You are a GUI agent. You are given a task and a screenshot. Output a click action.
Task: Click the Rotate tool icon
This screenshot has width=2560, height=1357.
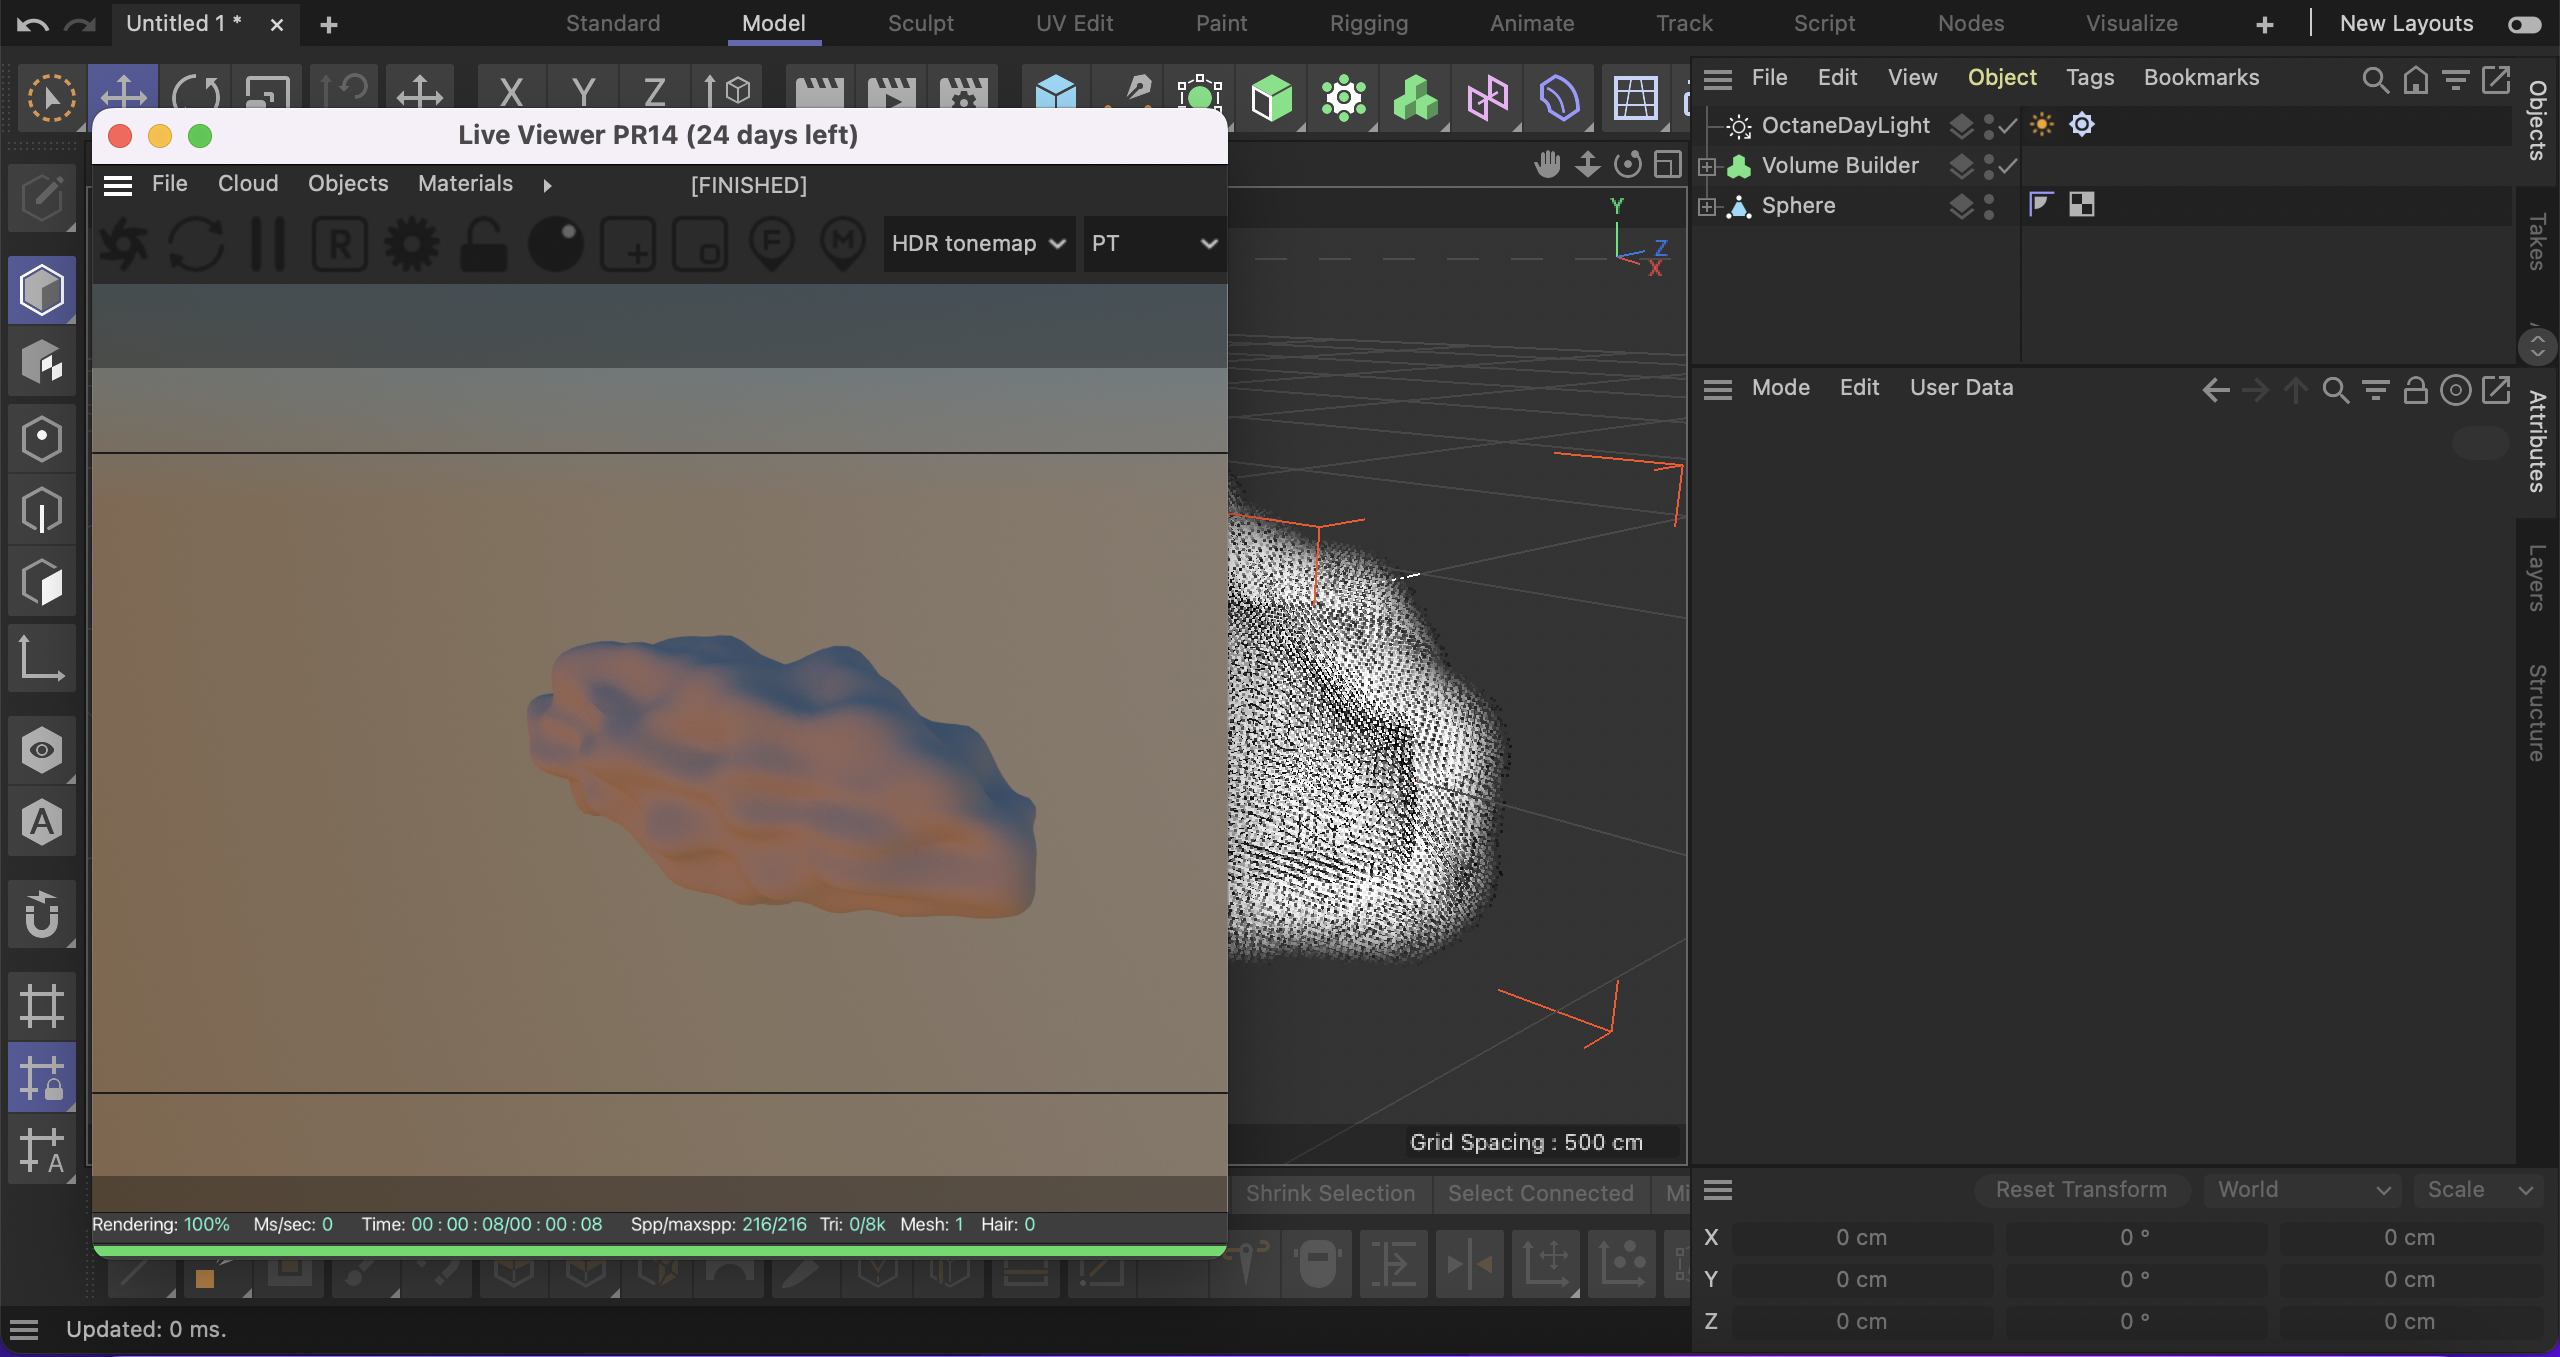pos(196,93)
